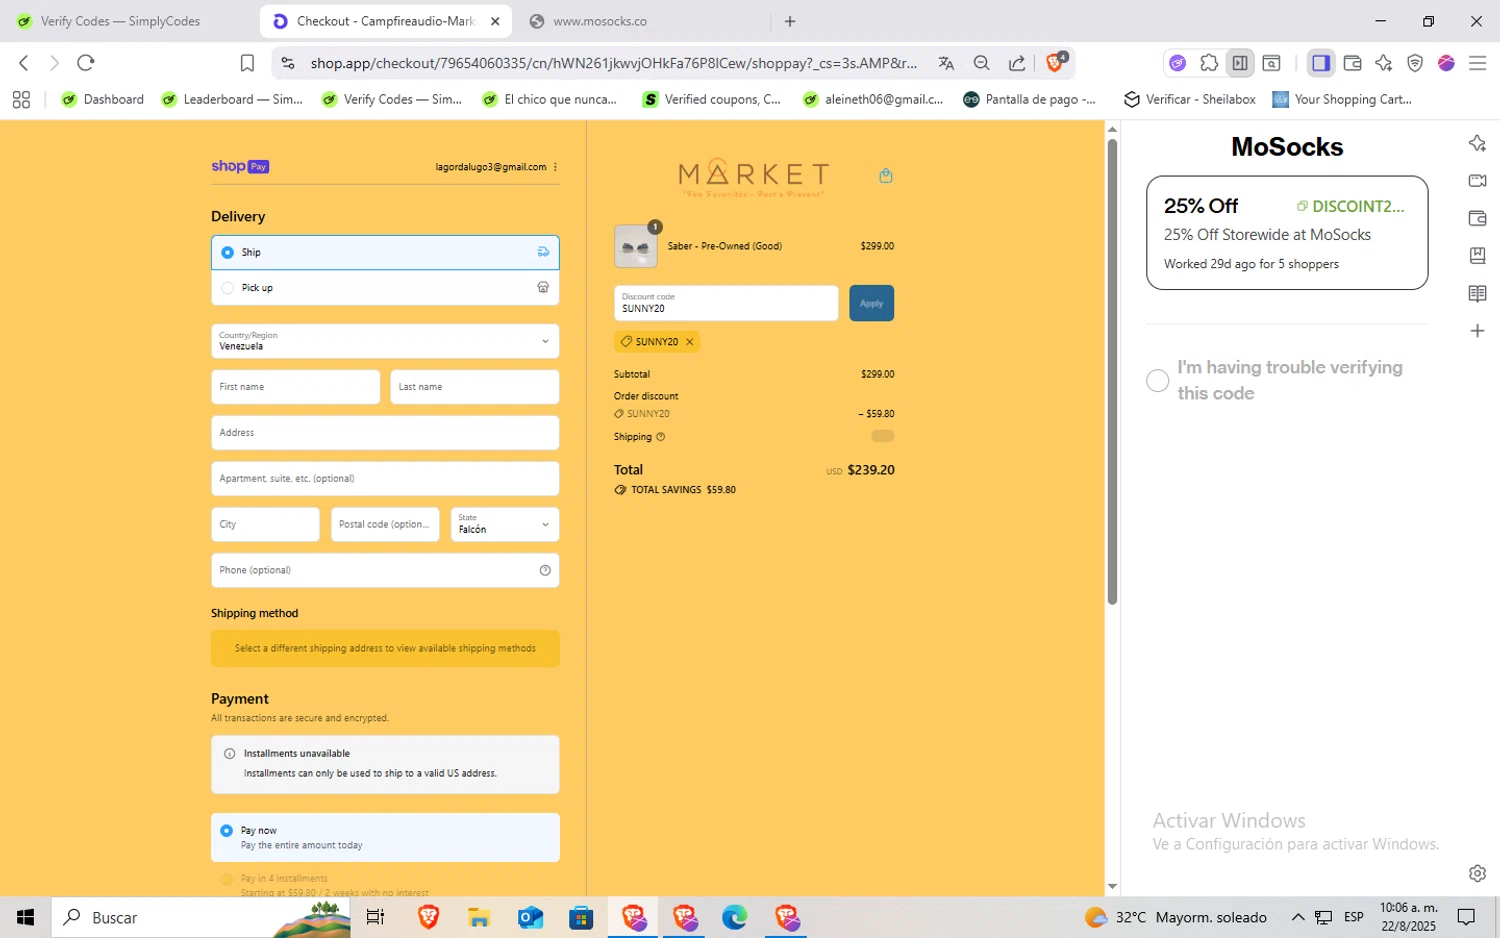Open the browser hamburger menu
Viewport: 1500px width, 938px height.
pyautogui.click(x=1477, y=63)
